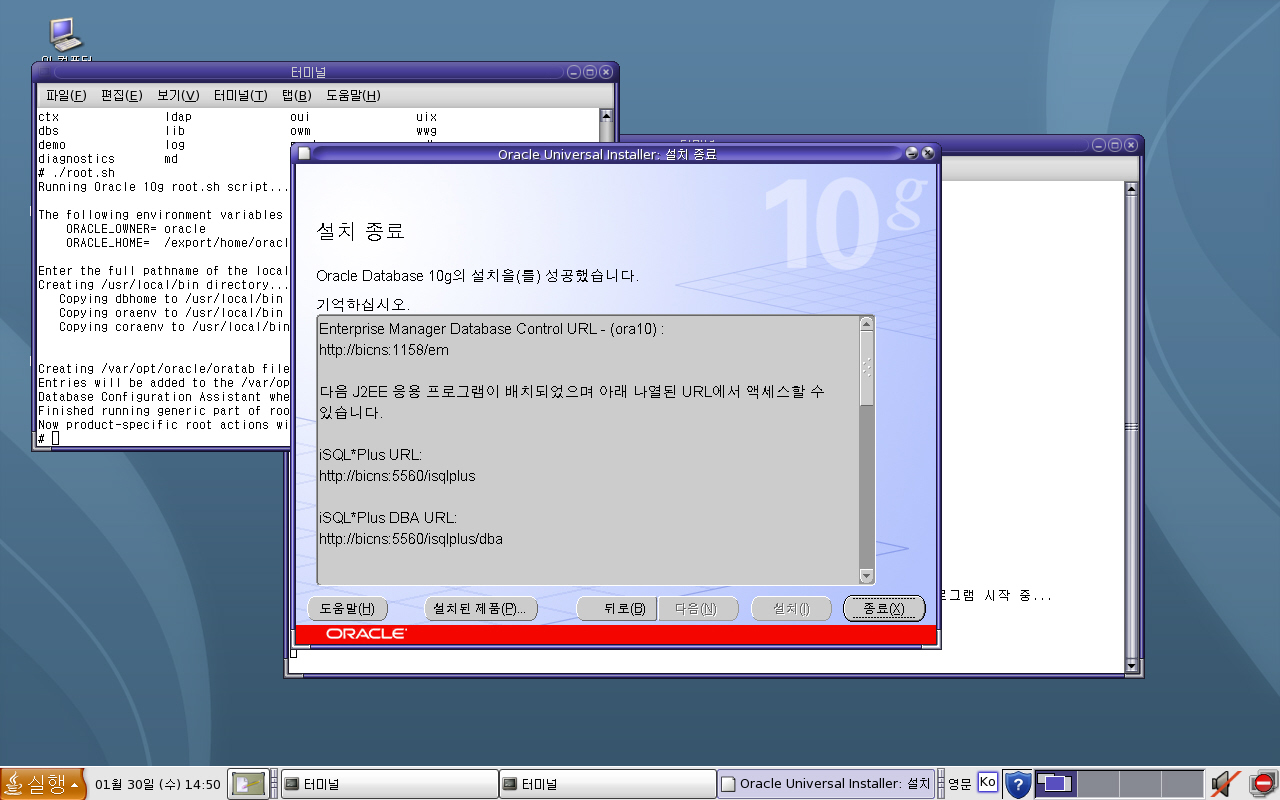The height and width of the screenshot is (800, 1280).
Task: Switch to first 터미널 taskbar button
Action: 388,784
